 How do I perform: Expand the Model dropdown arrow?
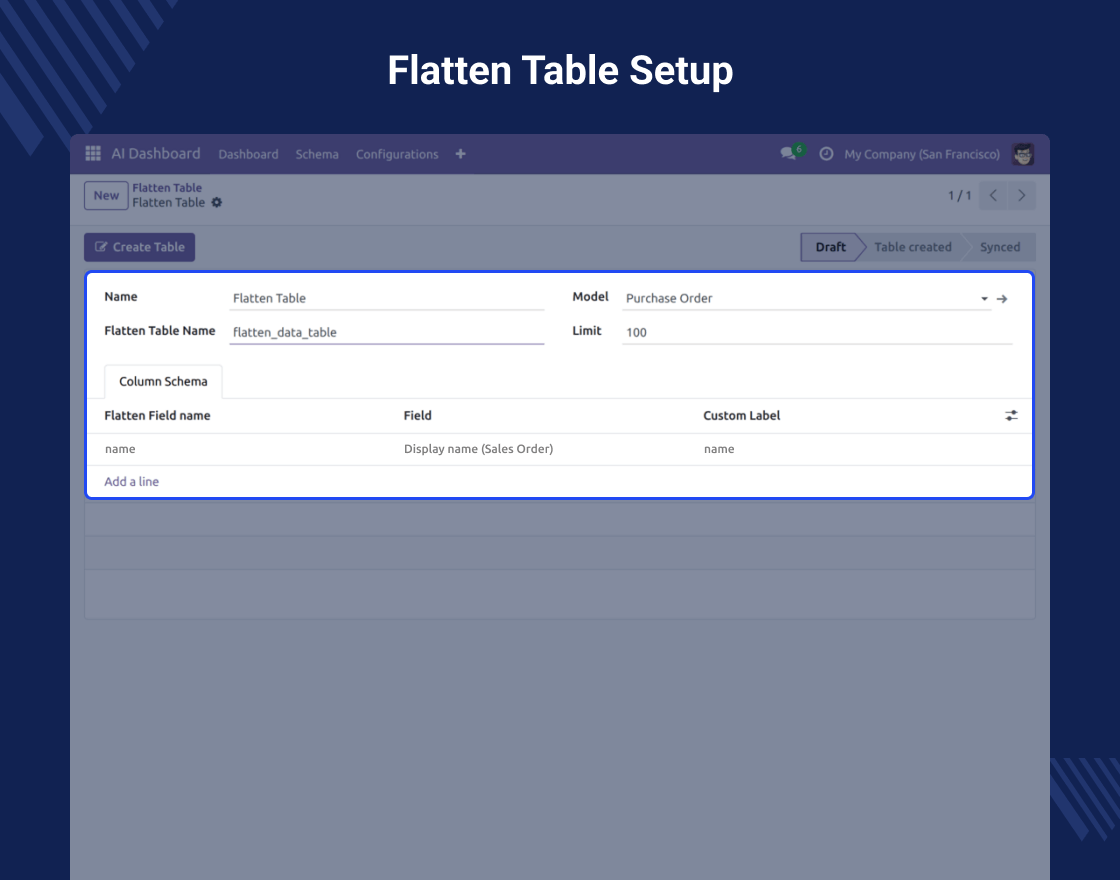coord(984,299)
